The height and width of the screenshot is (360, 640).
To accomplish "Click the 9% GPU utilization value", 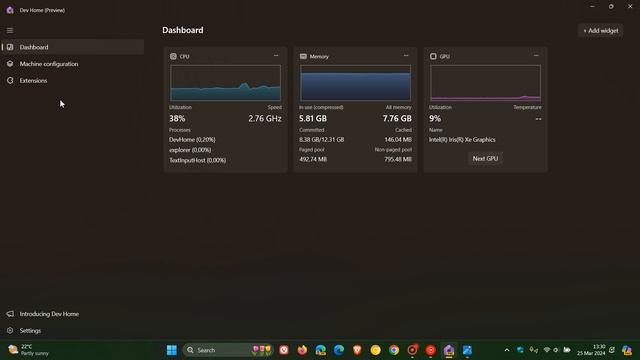I will (x=435, y=118).
